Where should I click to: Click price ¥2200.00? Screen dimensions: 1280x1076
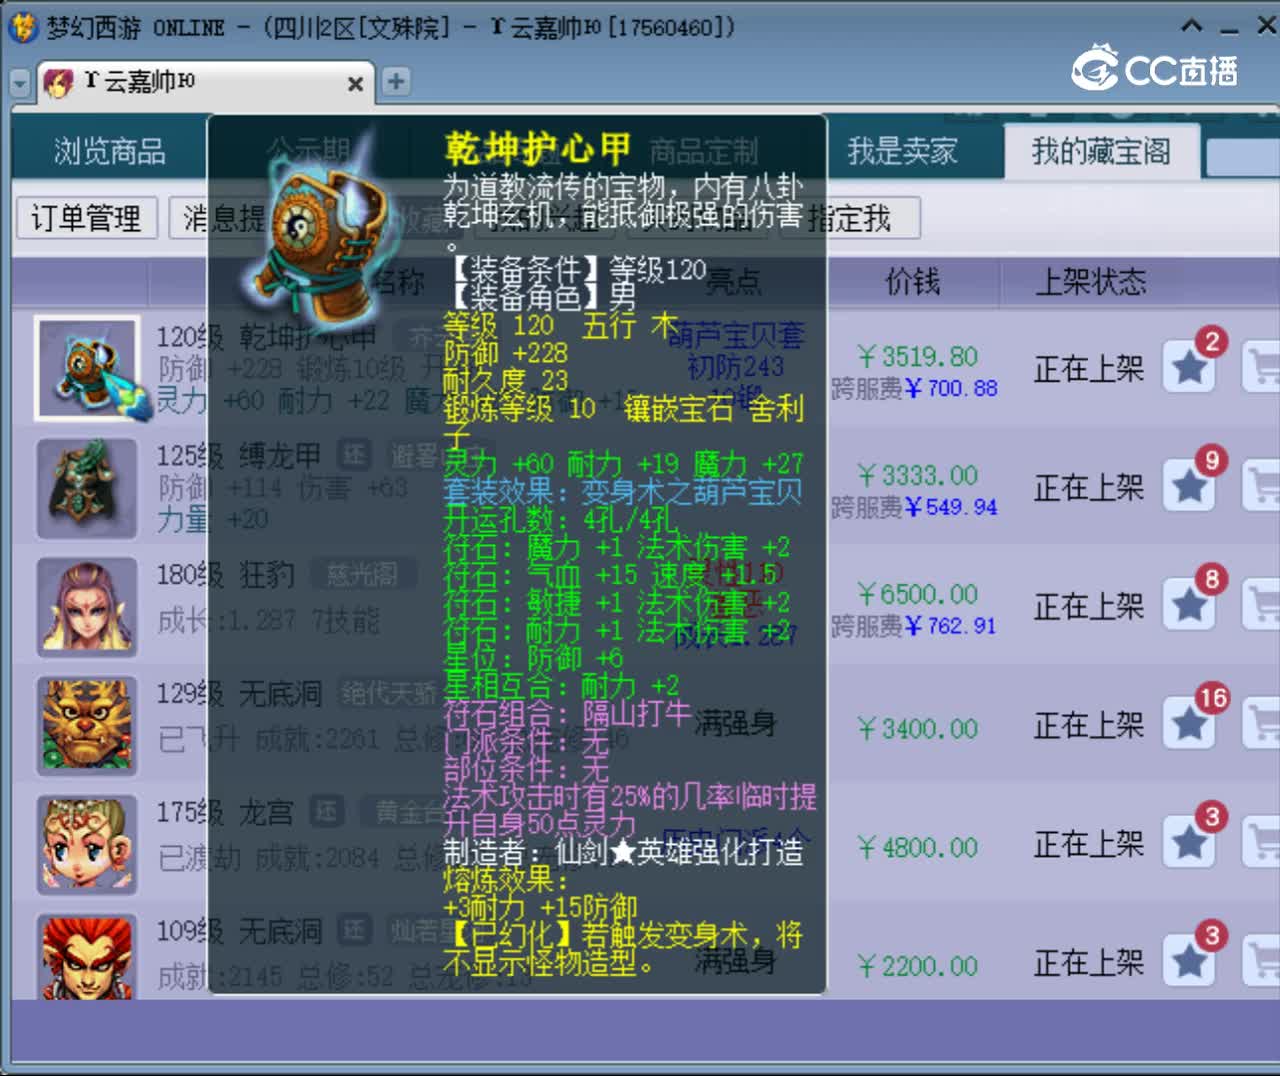point(918,967)
